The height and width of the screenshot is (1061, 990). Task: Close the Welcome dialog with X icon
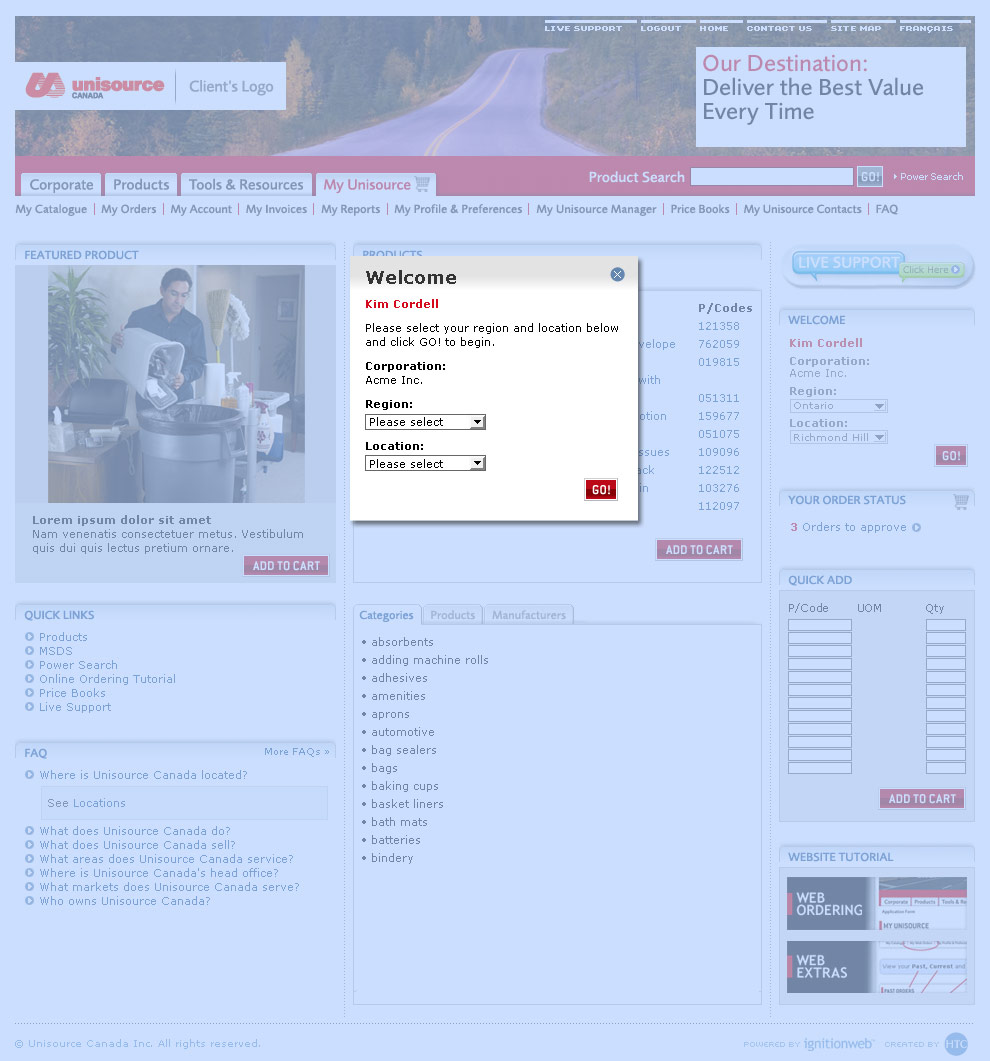pos(617,274)
